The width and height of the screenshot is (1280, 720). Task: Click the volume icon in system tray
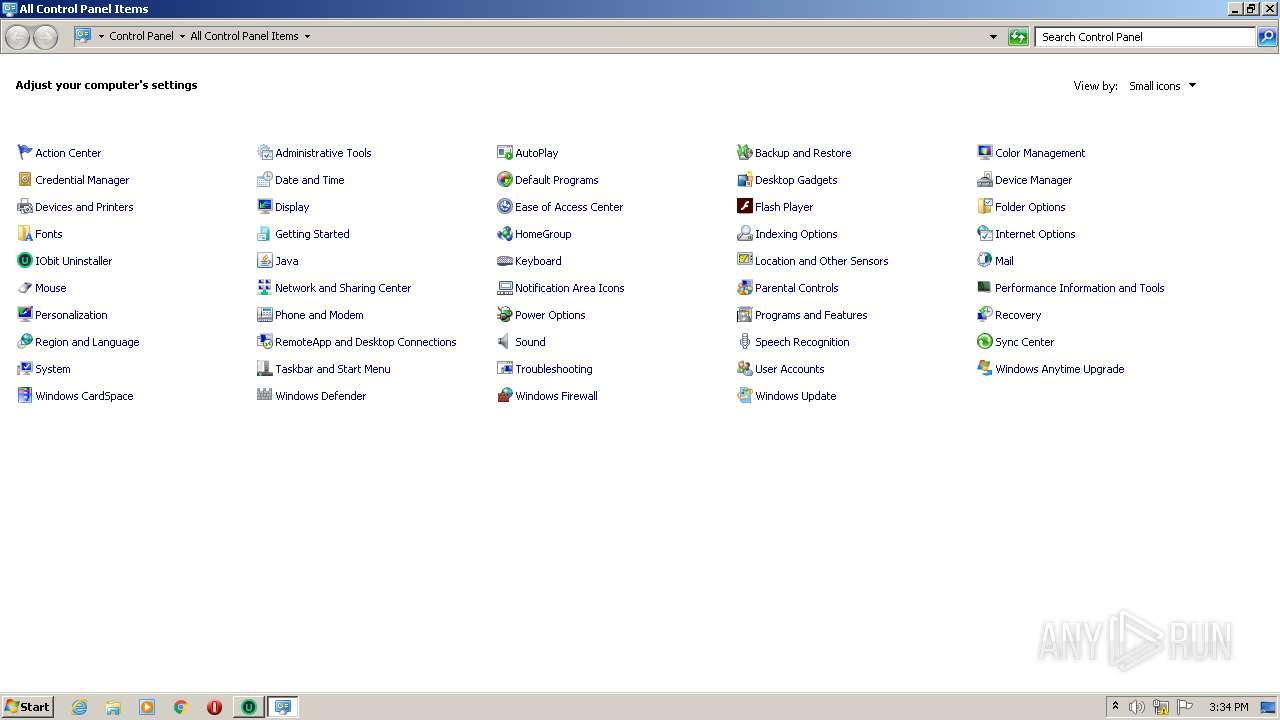pos(1137,707)
